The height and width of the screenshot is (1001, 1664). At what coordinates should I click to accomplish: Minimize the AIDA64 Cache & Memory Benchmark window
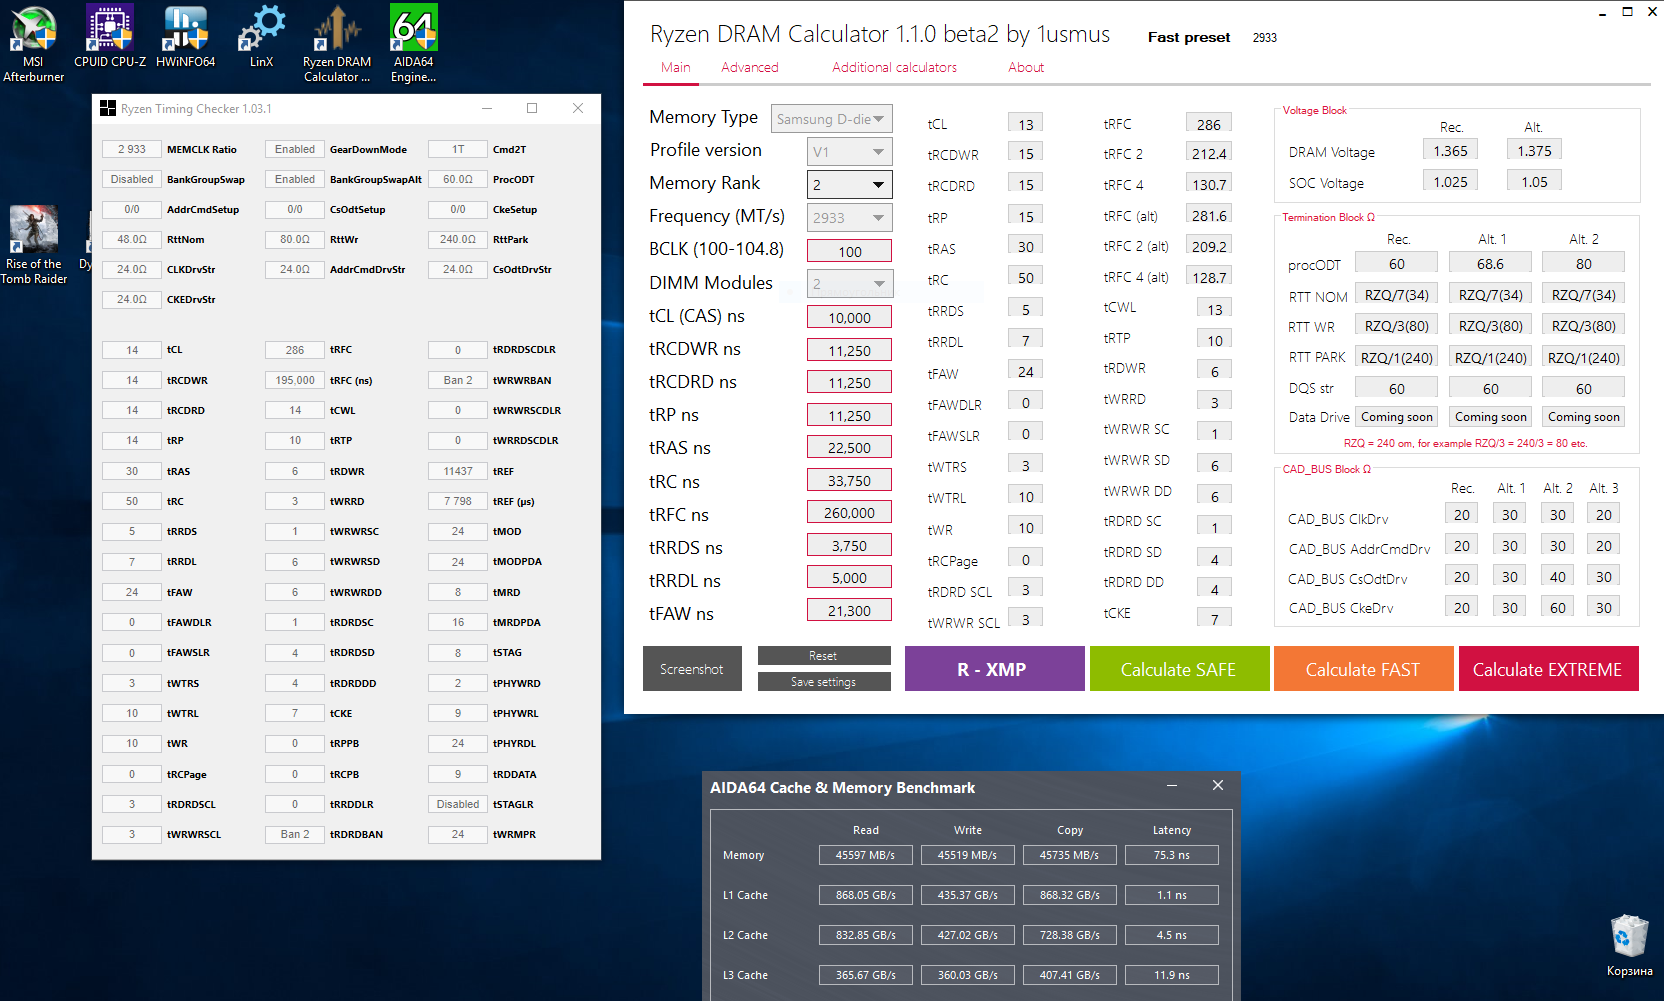pyautogui.click(x=1171, y=786)
